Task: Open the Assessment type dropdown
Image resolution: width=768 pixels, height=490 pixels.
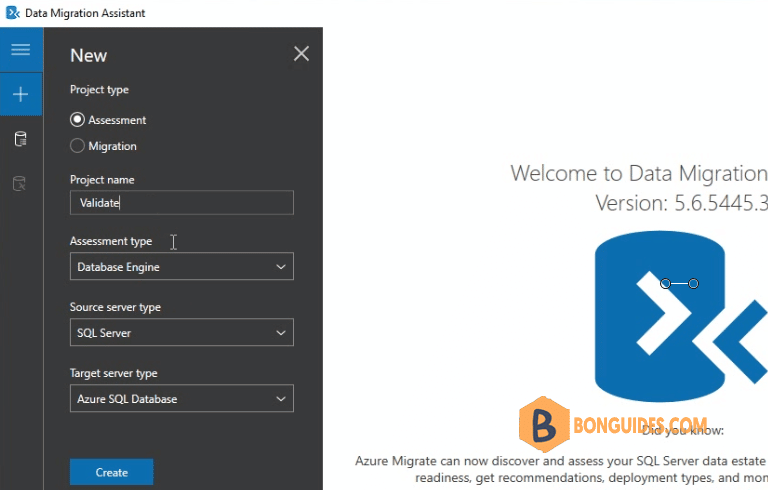Action: [x=182, y=267]
